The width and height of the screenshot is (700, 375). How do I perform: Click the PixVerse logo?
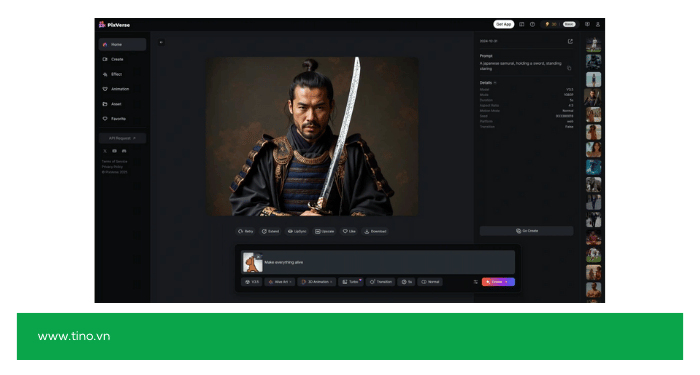tap(114, 25)
